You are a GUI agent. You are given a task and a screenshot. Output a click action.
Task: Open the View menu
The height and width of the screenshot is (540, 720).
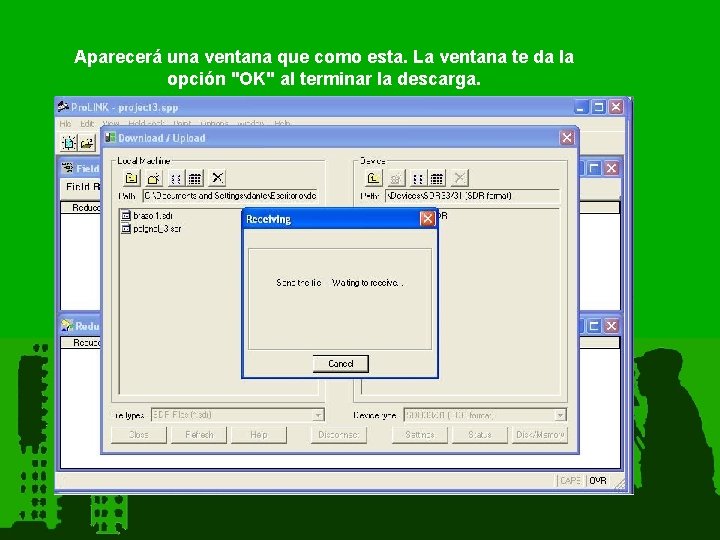click(111, 124)
